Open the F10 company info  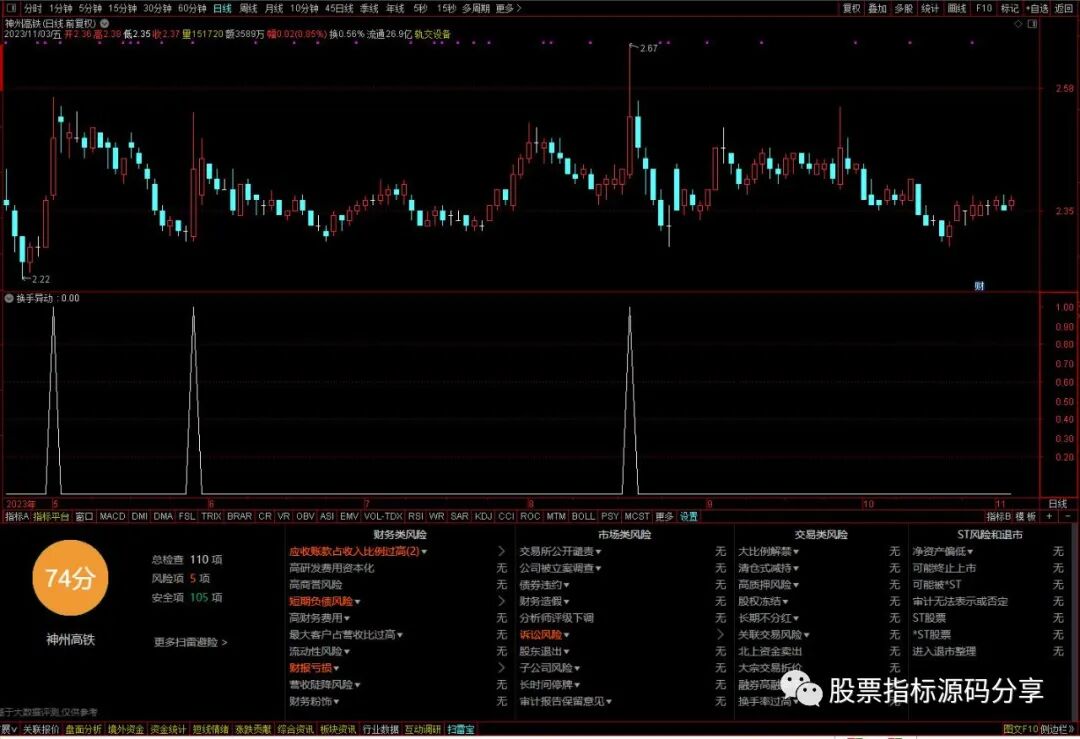[984, 8]
